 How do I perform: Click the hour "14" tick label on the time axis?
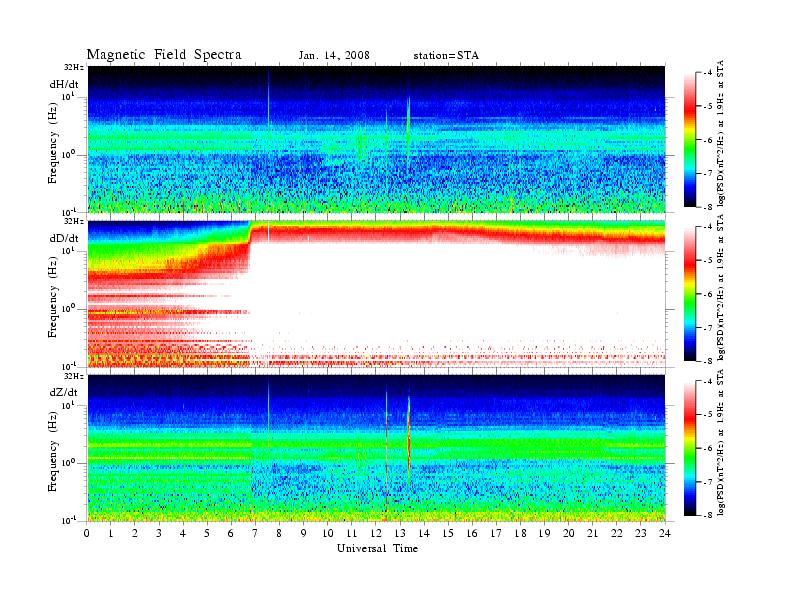click(424, 534)
